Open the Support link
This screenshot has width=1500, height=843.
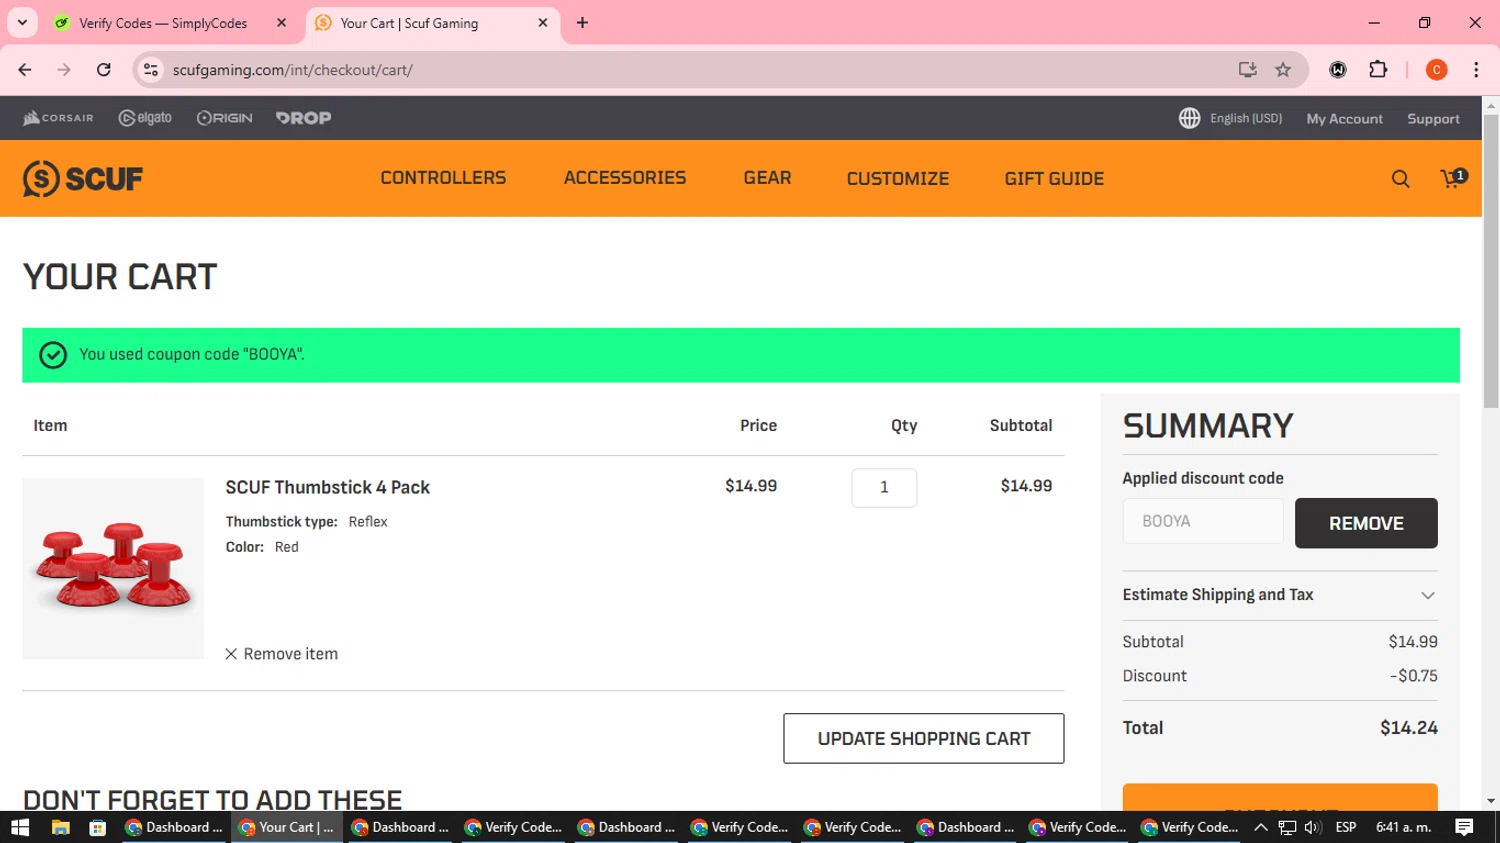pos(1433,119)
